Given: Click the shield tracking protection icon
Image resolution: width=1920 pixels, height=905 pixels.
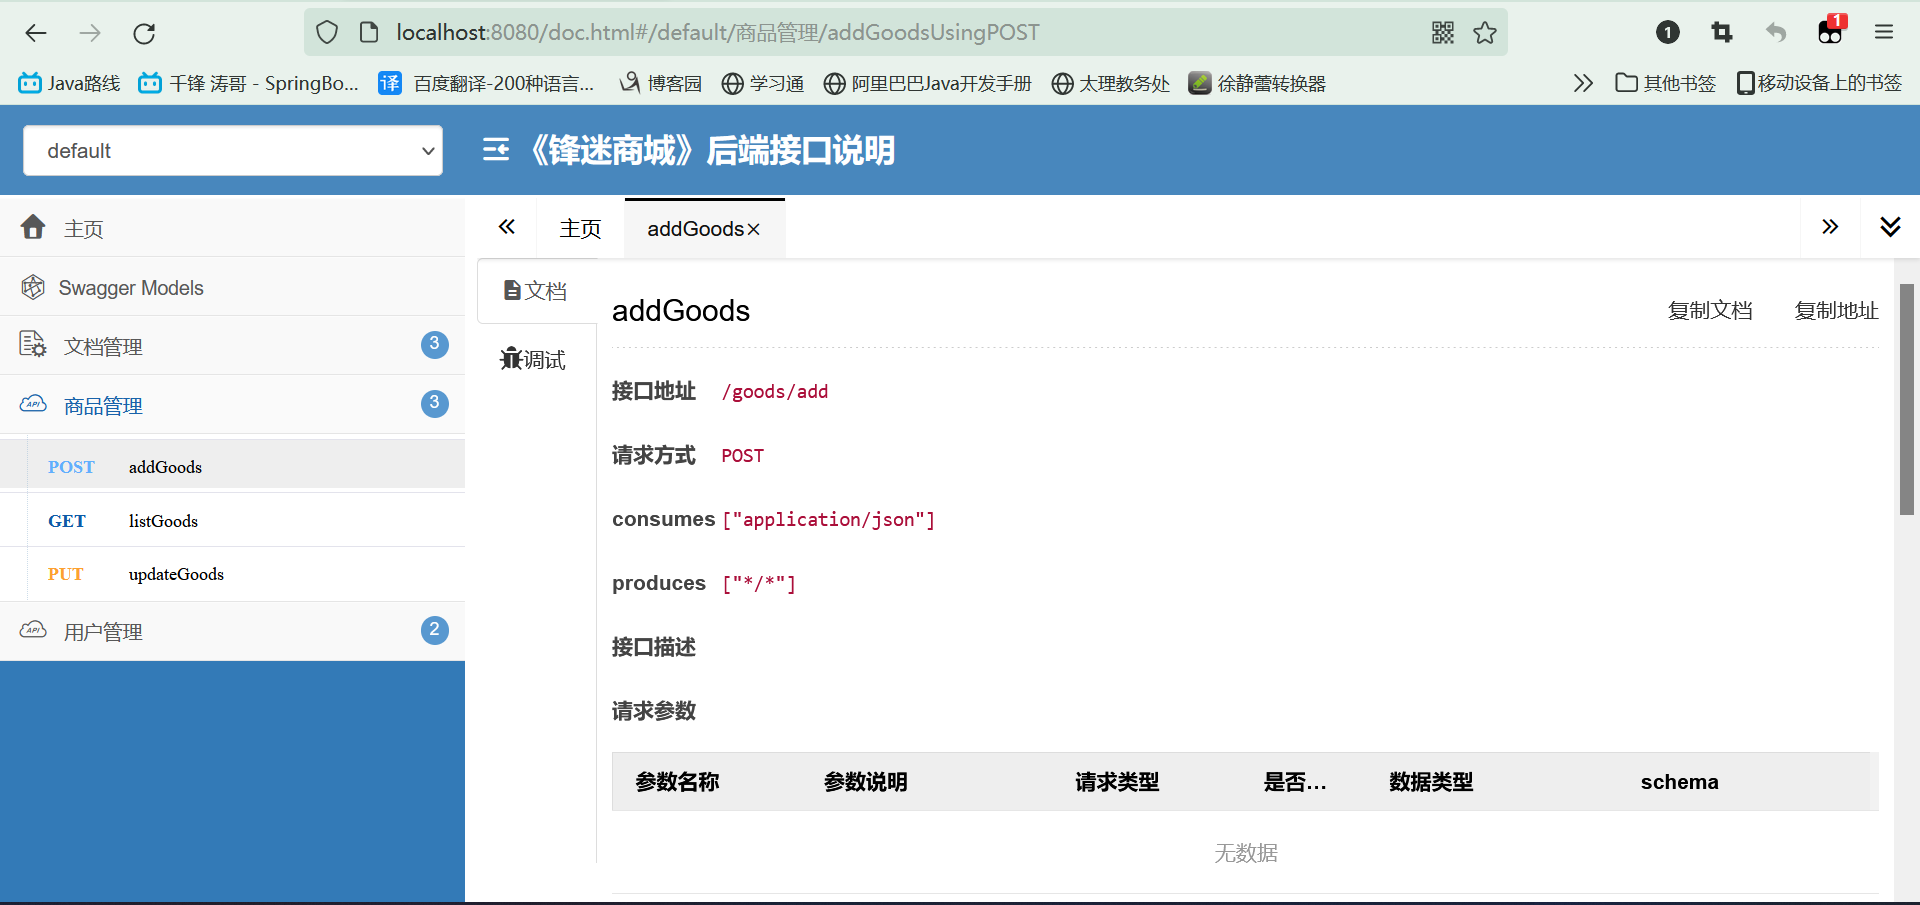Looking at the screenshot, I should pos(327,32).
